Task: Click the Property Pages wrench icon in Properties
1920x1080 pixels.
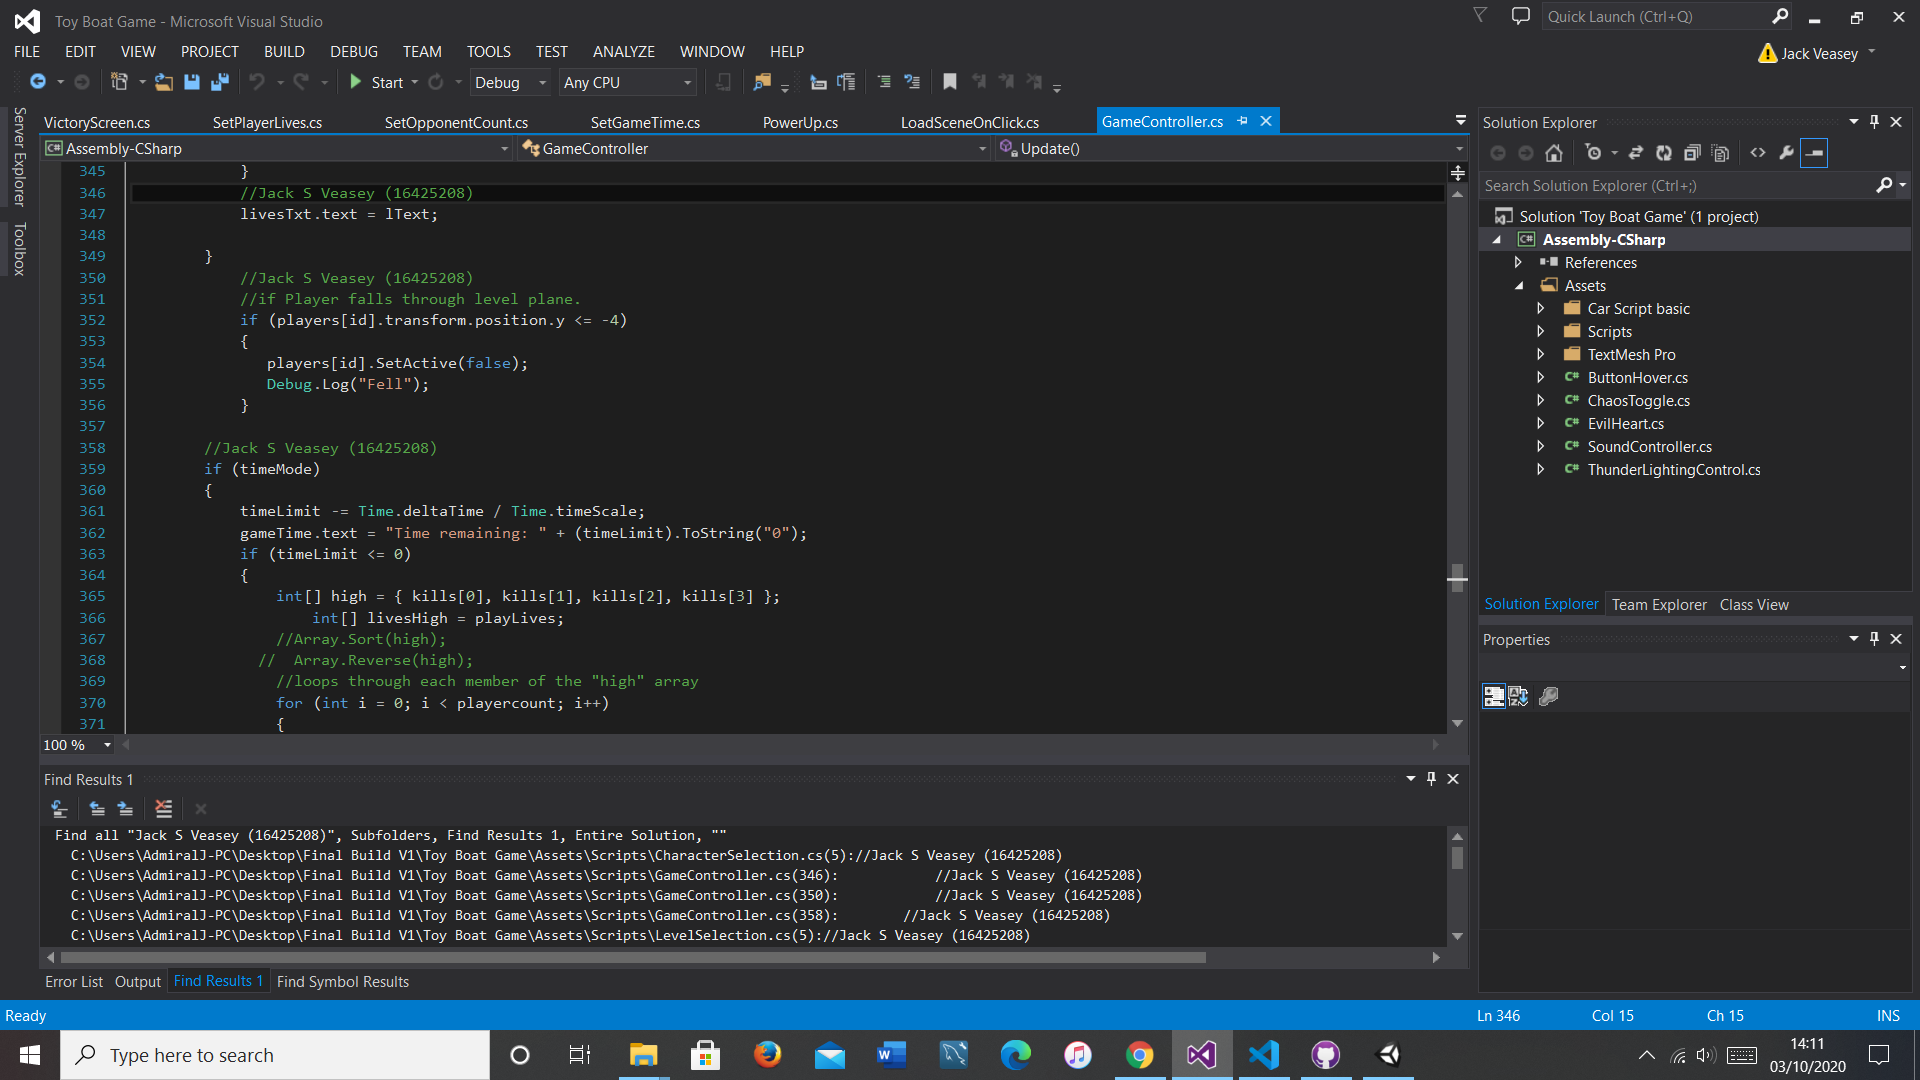Action: pos(1549,697)
